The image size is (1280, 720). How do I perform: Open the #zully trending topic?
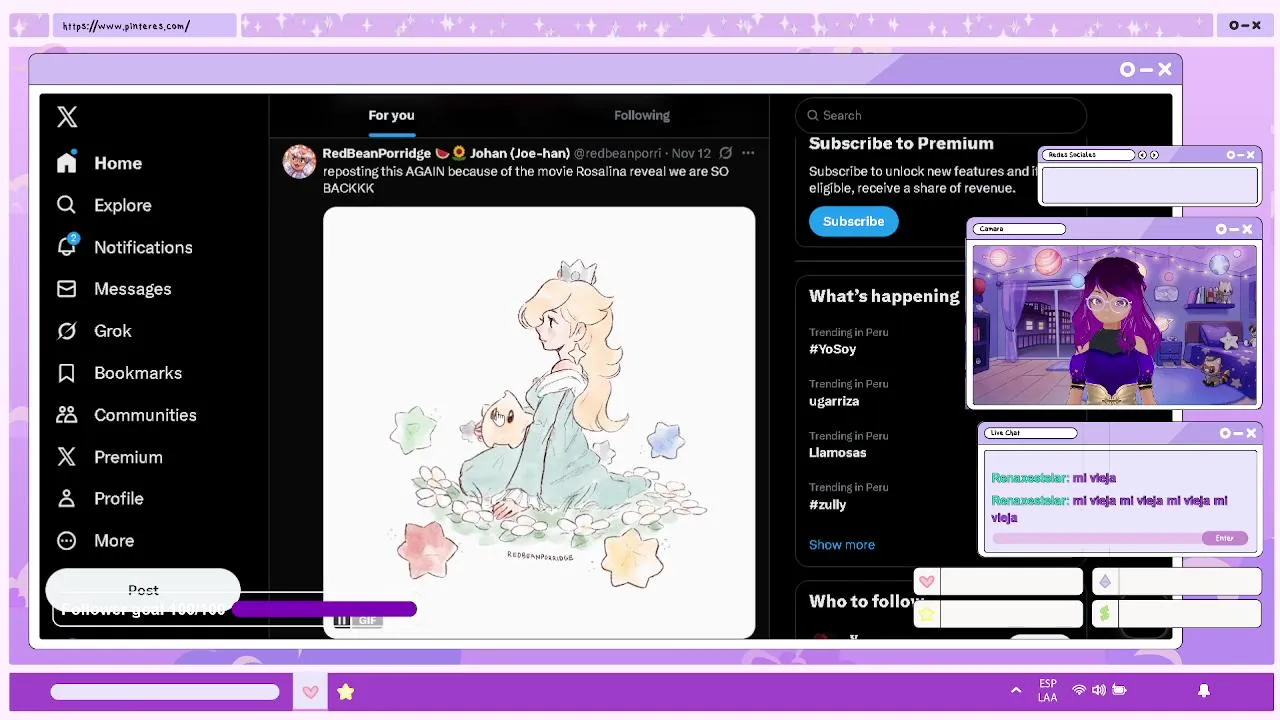coord(828,505)
